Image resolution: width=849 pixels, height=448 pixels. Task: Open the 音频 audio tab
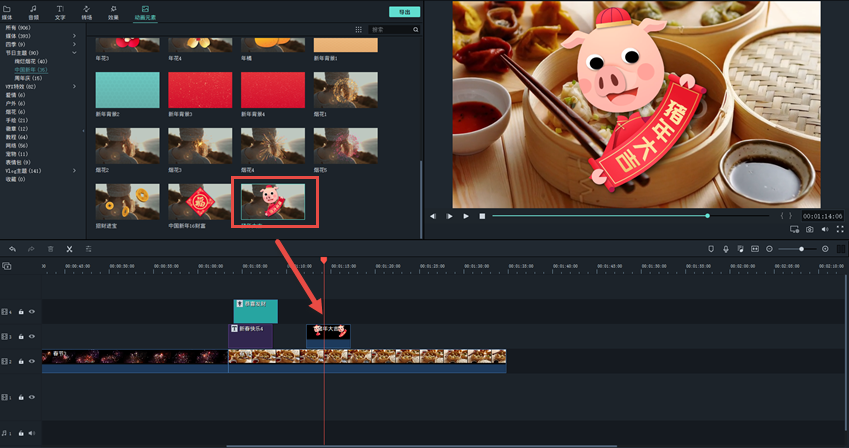(34, 12)
